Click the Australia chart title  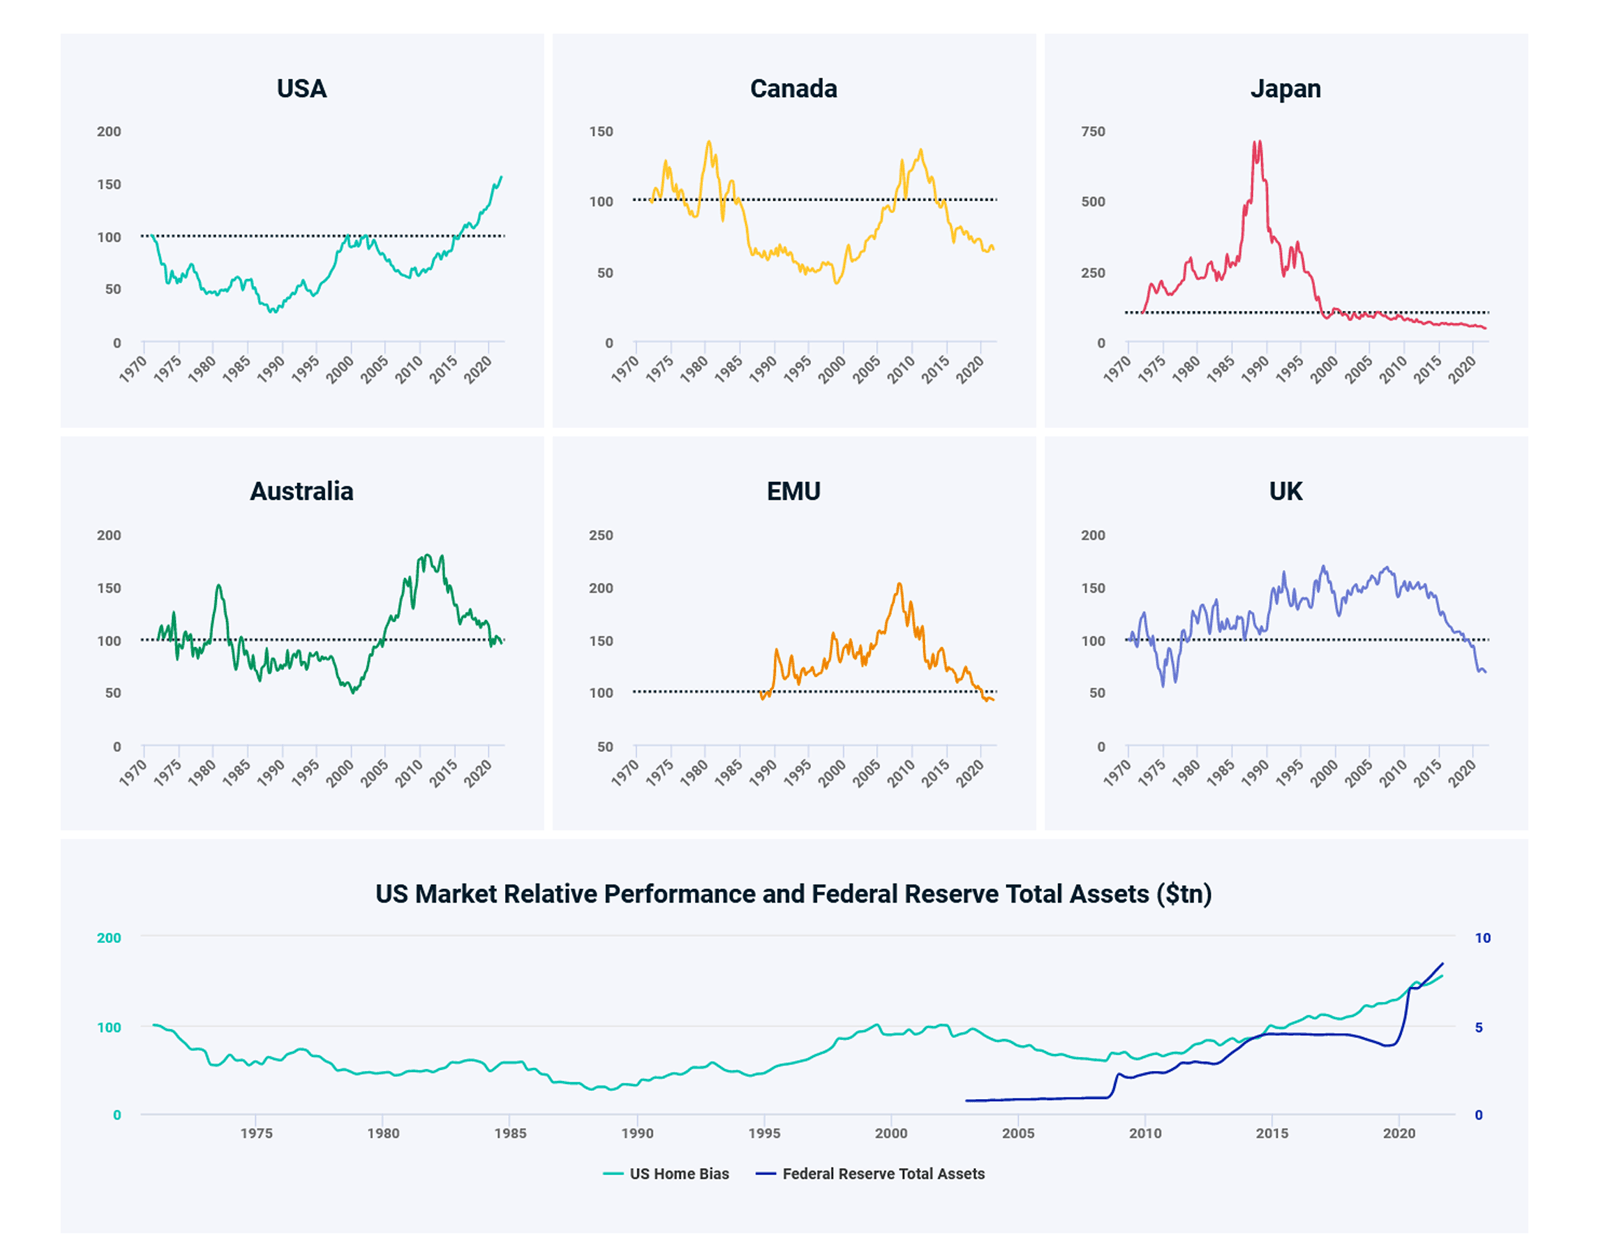point(301,491)
